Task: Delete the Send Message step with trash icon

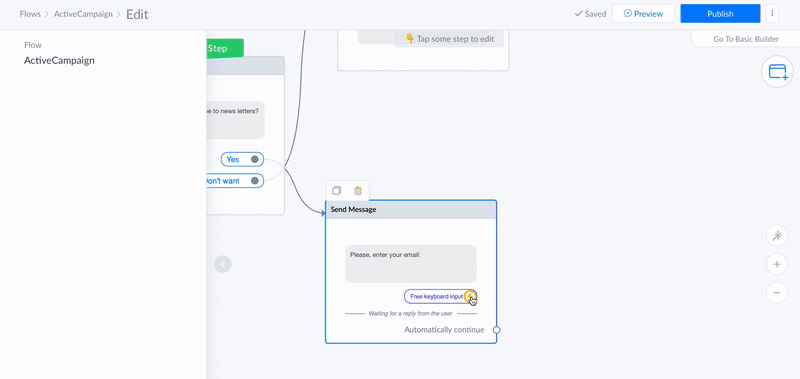Action: pyautogui.click(x=358, y=191)
